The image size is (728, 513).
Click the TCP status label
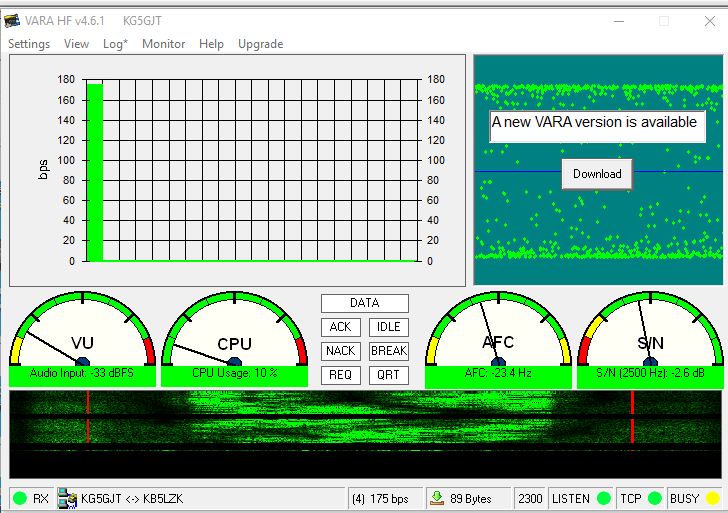(x=630, y=499)
